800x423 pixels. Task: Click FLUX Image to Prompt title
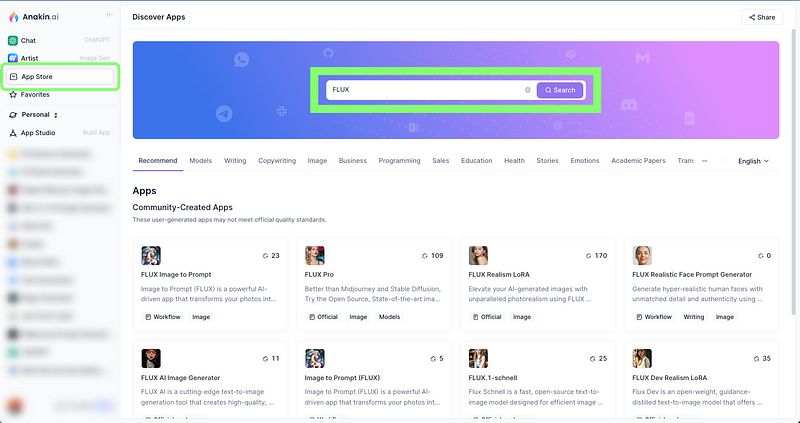(176, 275)
